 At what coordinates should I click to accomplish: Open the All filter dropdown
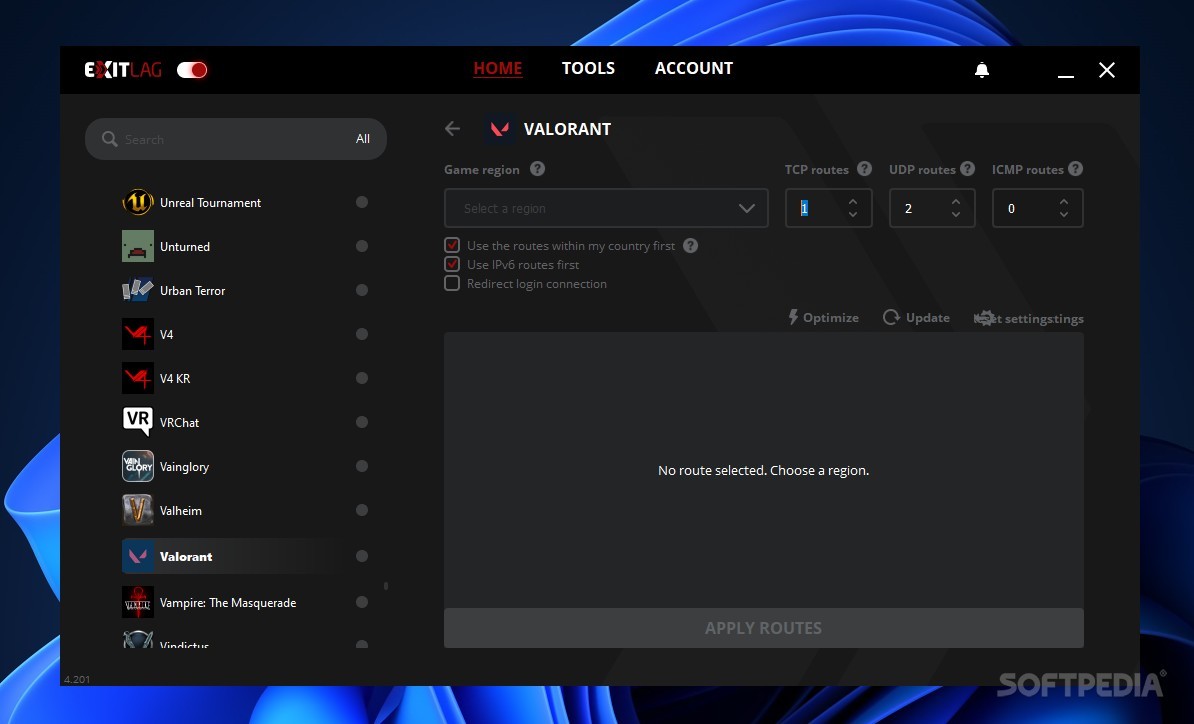[362, 139]
